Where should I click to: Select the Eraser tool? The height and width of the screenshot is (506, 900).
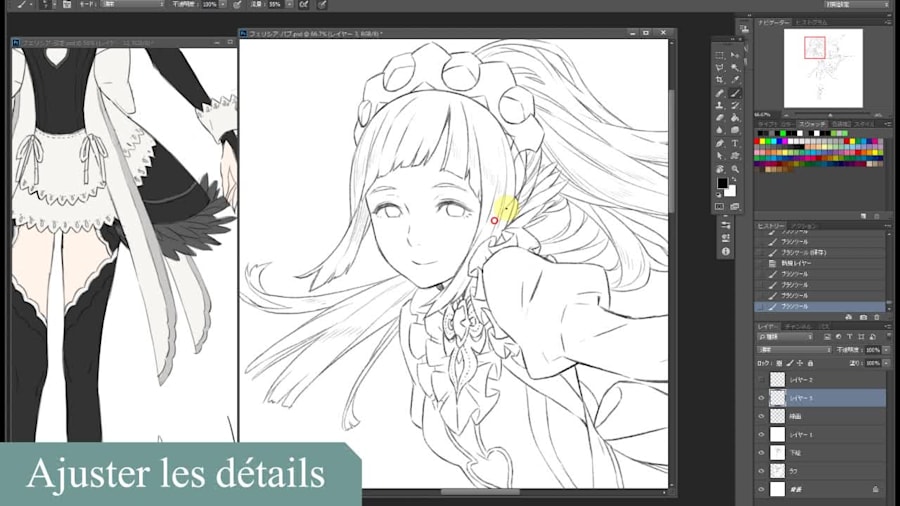click(719, 118)
